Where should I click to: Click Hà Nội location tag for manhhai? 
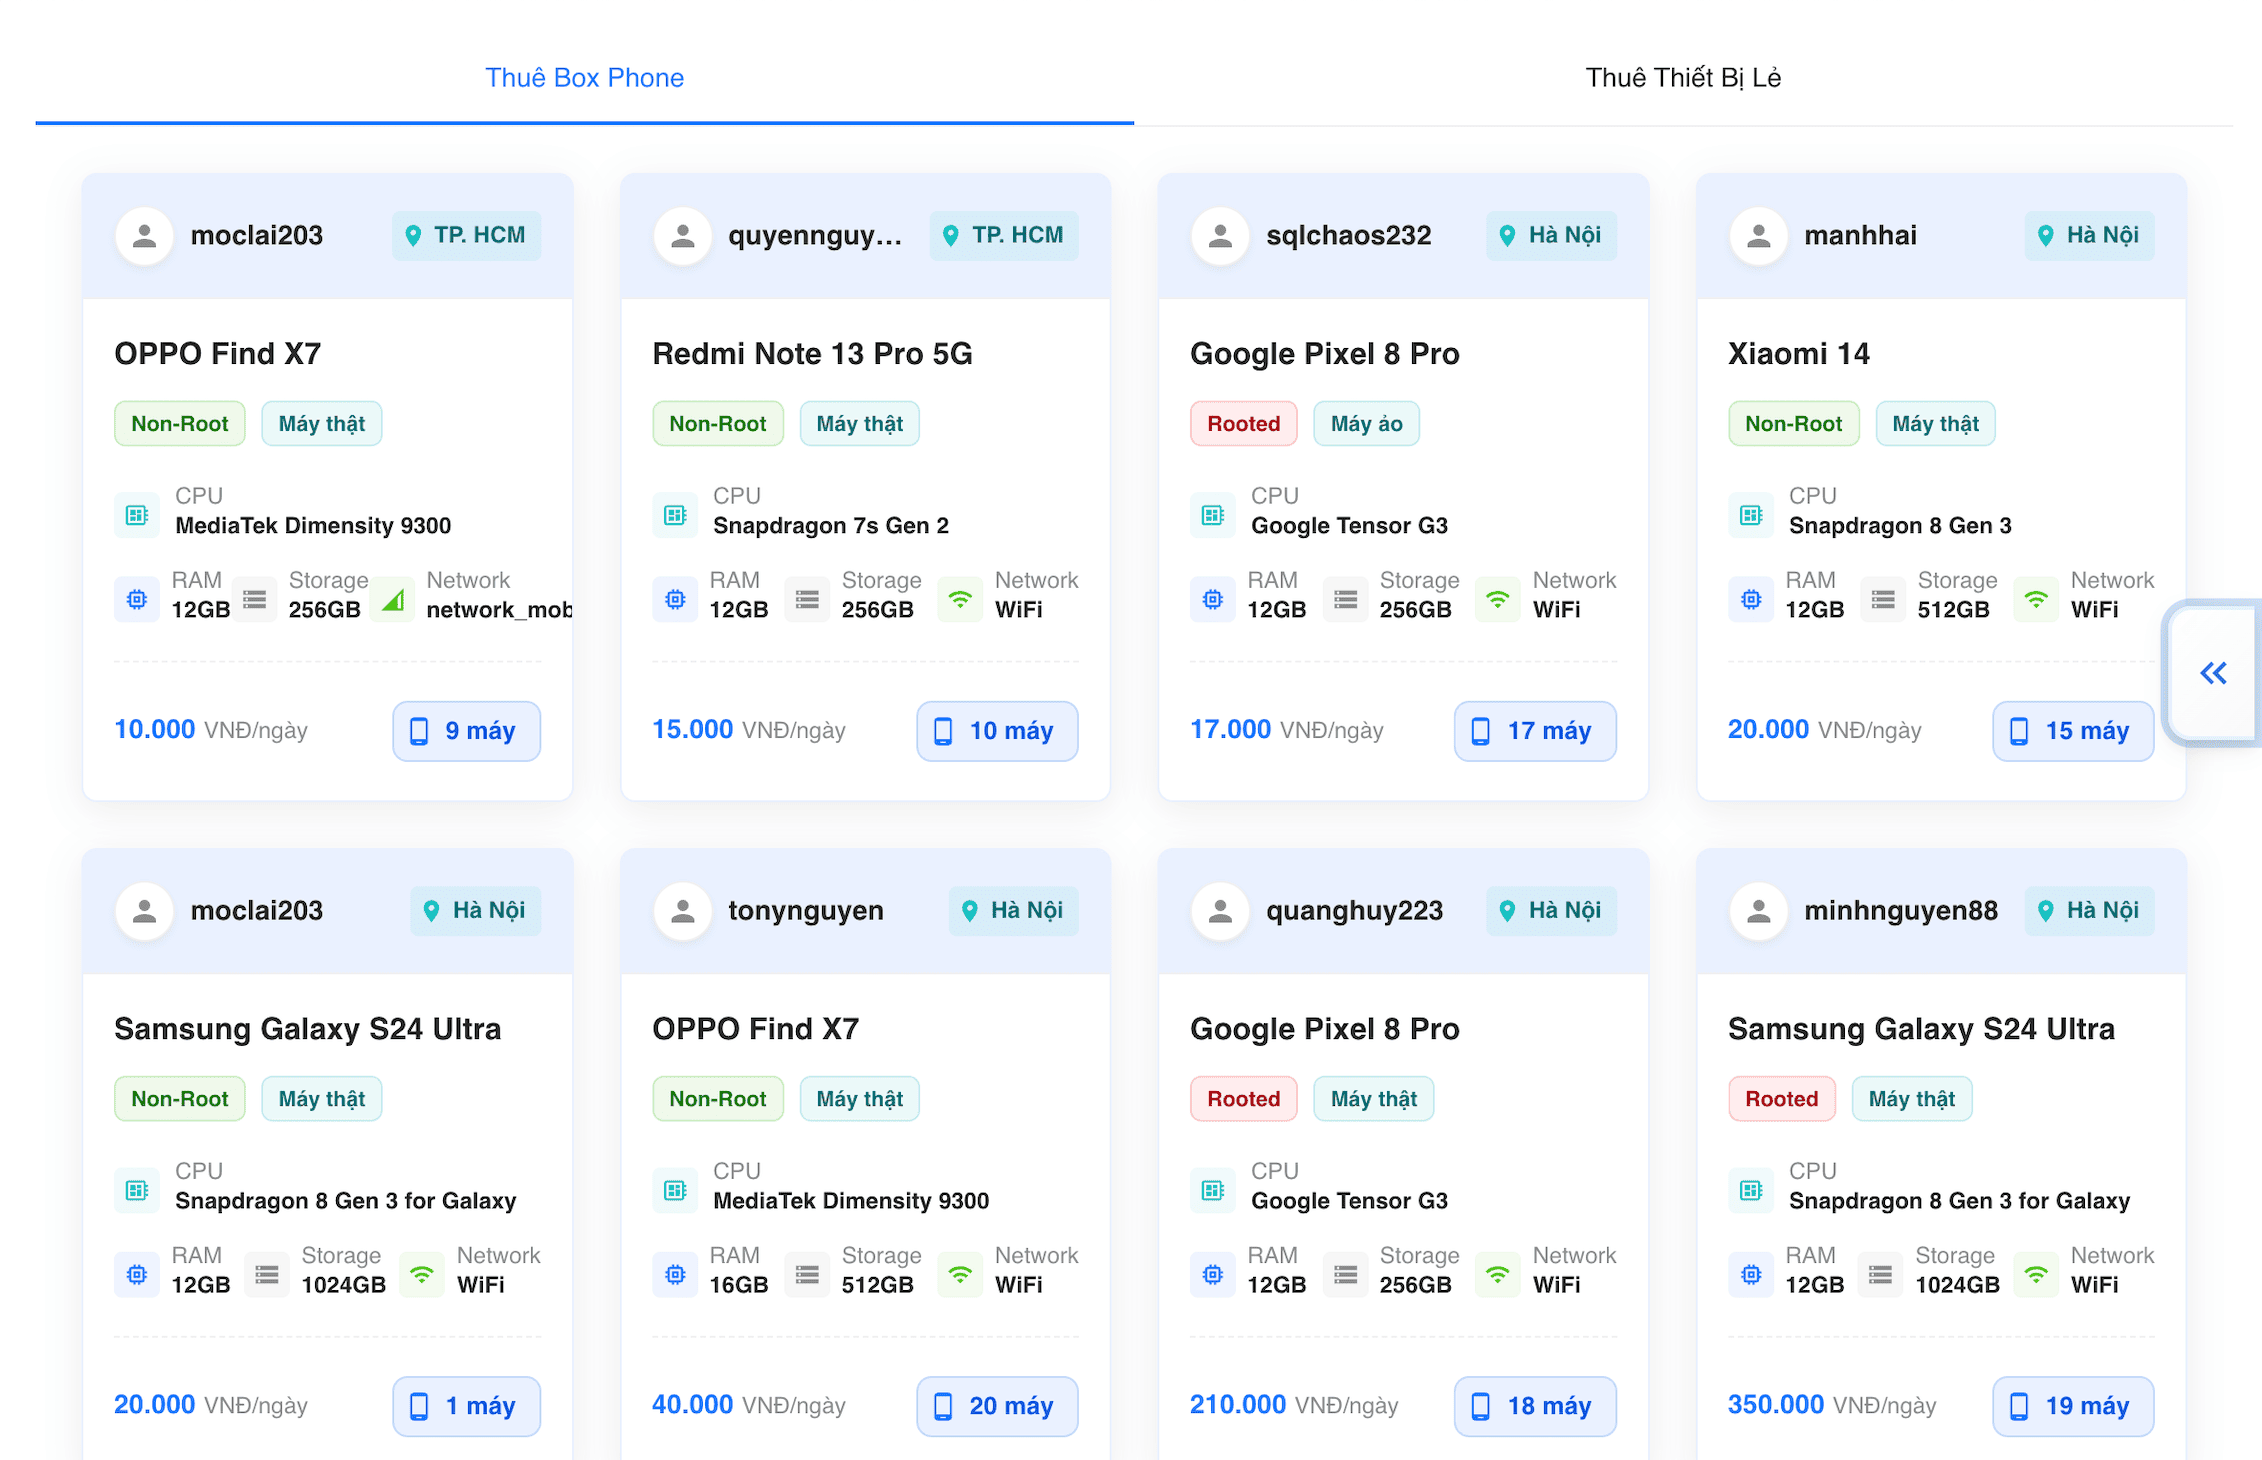click(x=2089, y=236)
